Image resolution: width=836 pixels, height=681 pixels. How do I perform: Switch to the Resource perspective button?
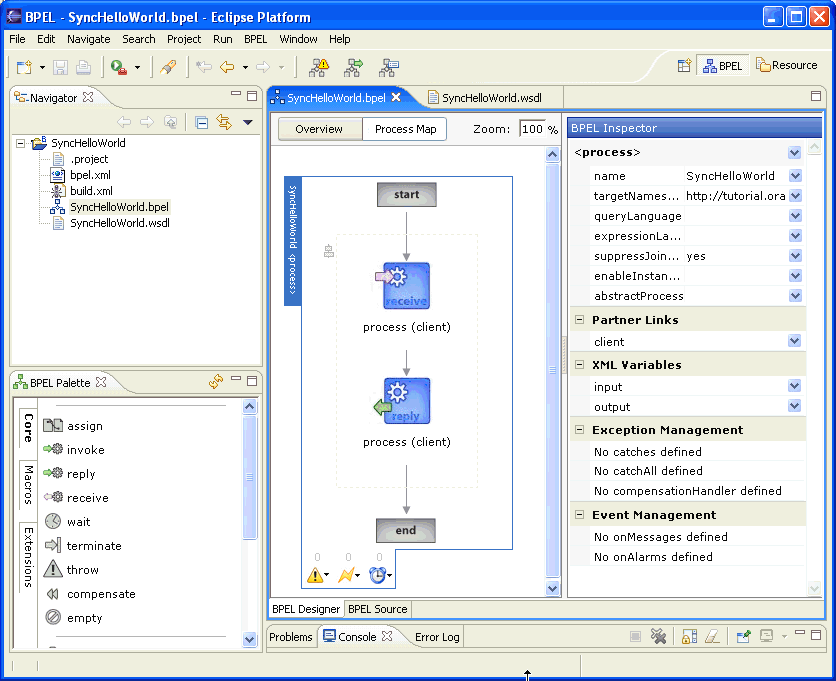point(787,66)
